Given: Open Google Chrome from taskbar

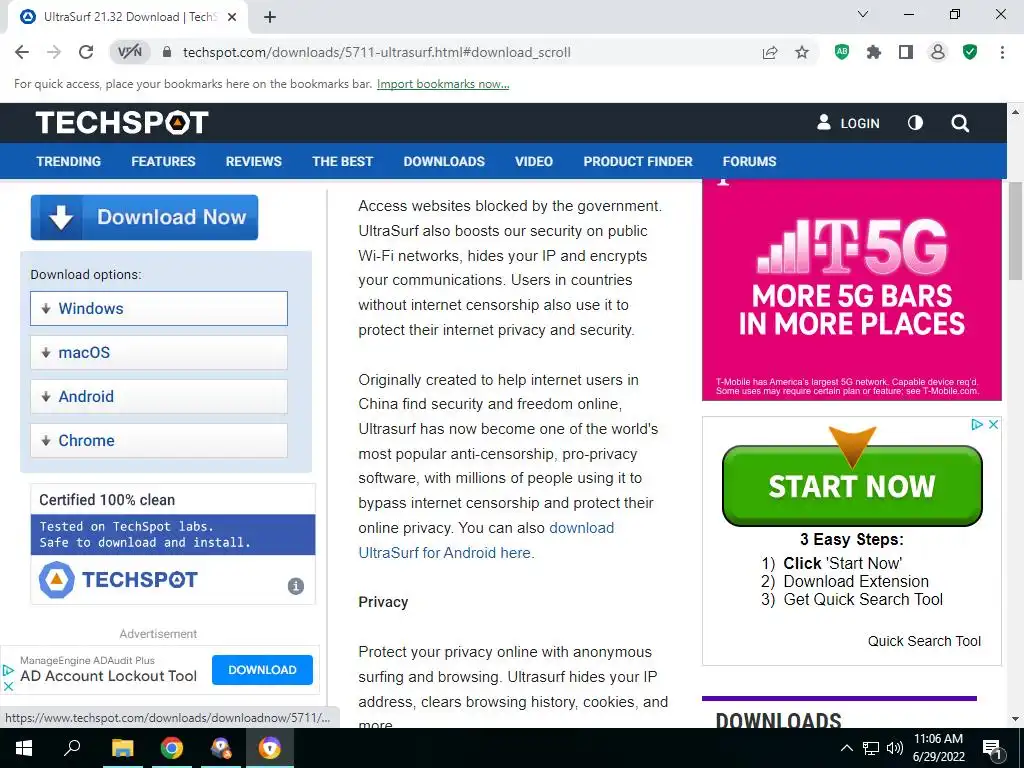Looking at the screenshot, I should [172, 748].
